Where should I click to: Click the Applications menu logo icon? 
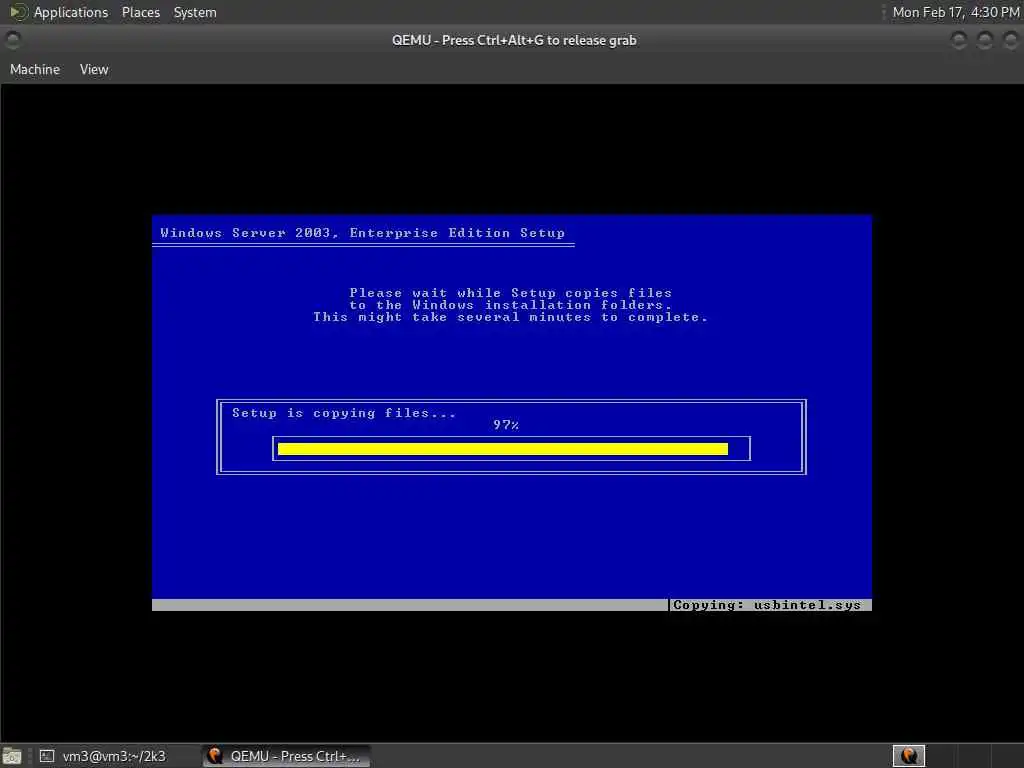pos(18,12)
